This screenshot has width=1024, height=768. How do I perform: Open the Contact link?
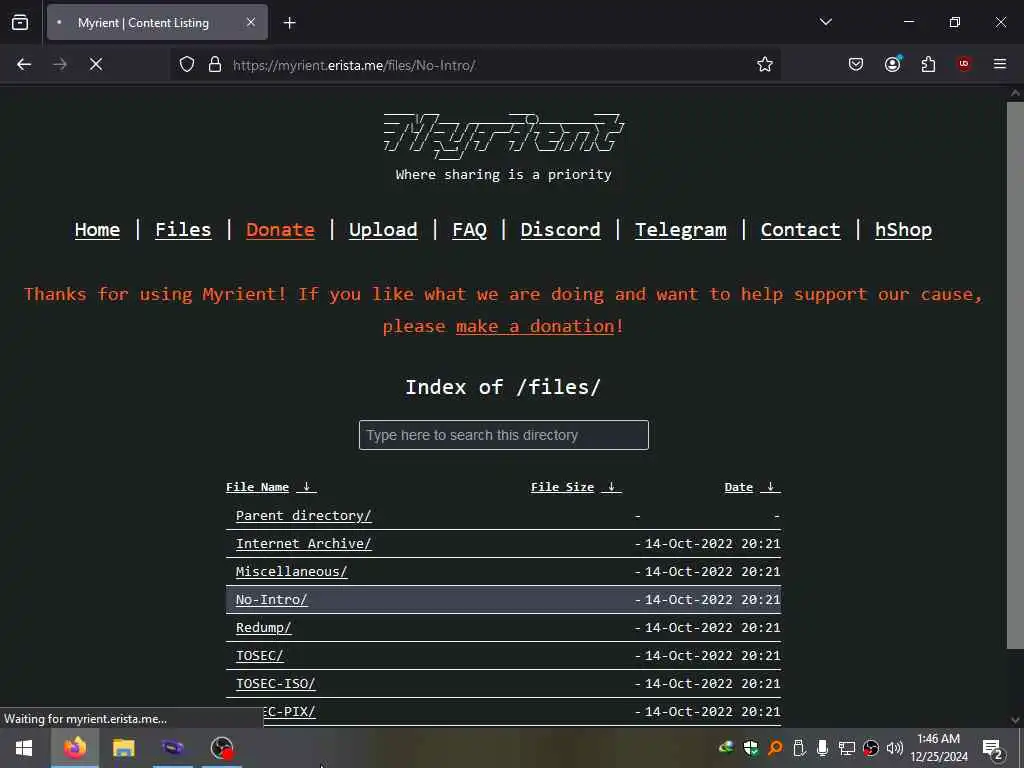[x=800, y=230]
